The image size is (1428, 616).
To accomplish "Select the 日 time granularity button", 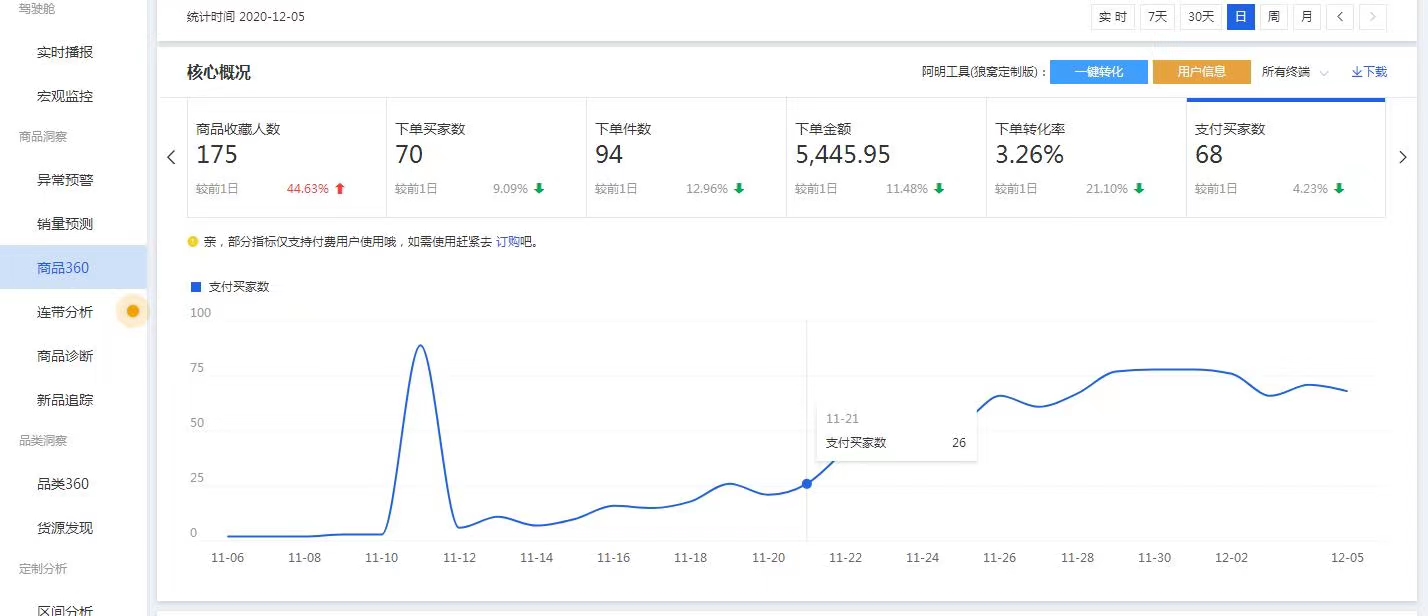I will 1240,17.
